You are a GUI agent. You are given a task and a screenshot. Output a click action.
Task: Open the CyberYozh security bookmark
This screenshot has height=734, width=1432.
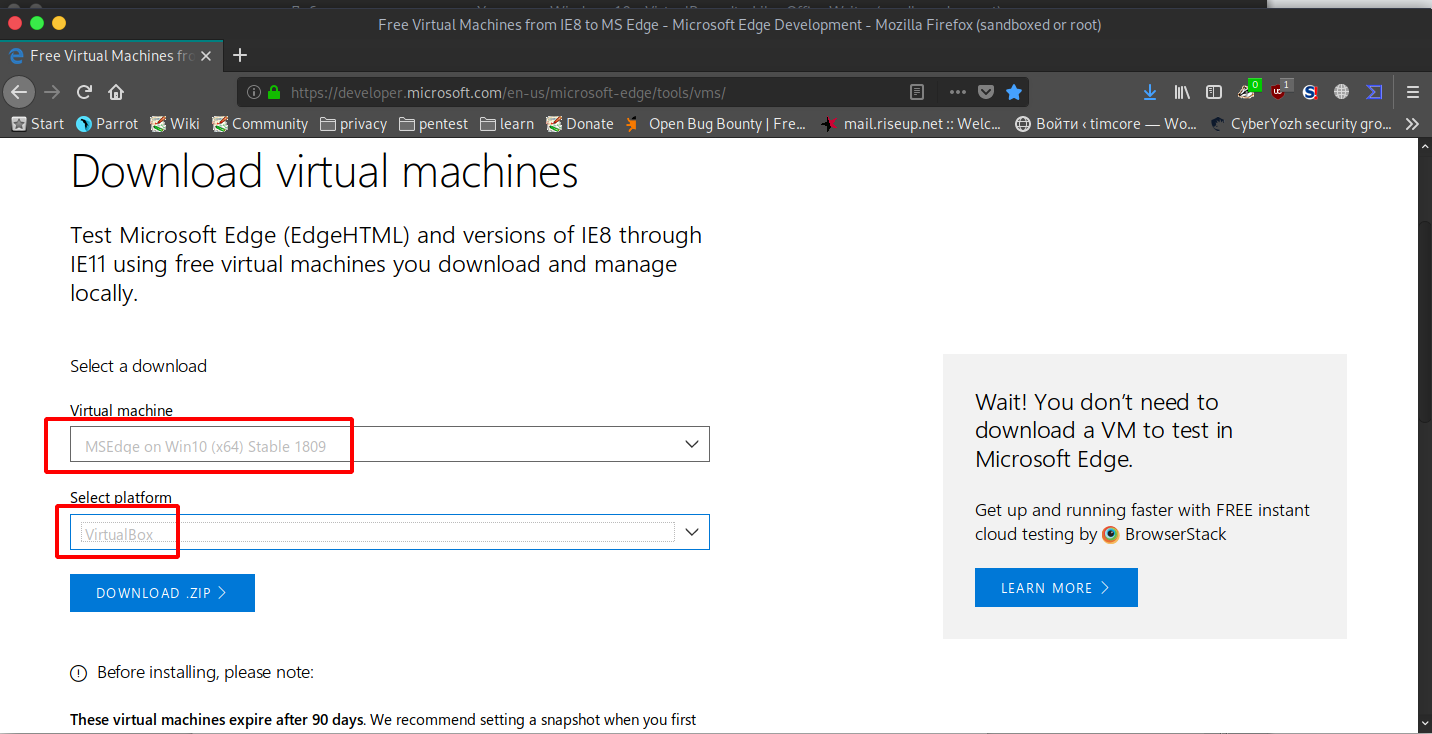pyautogui.click(x=1300, y=124)
